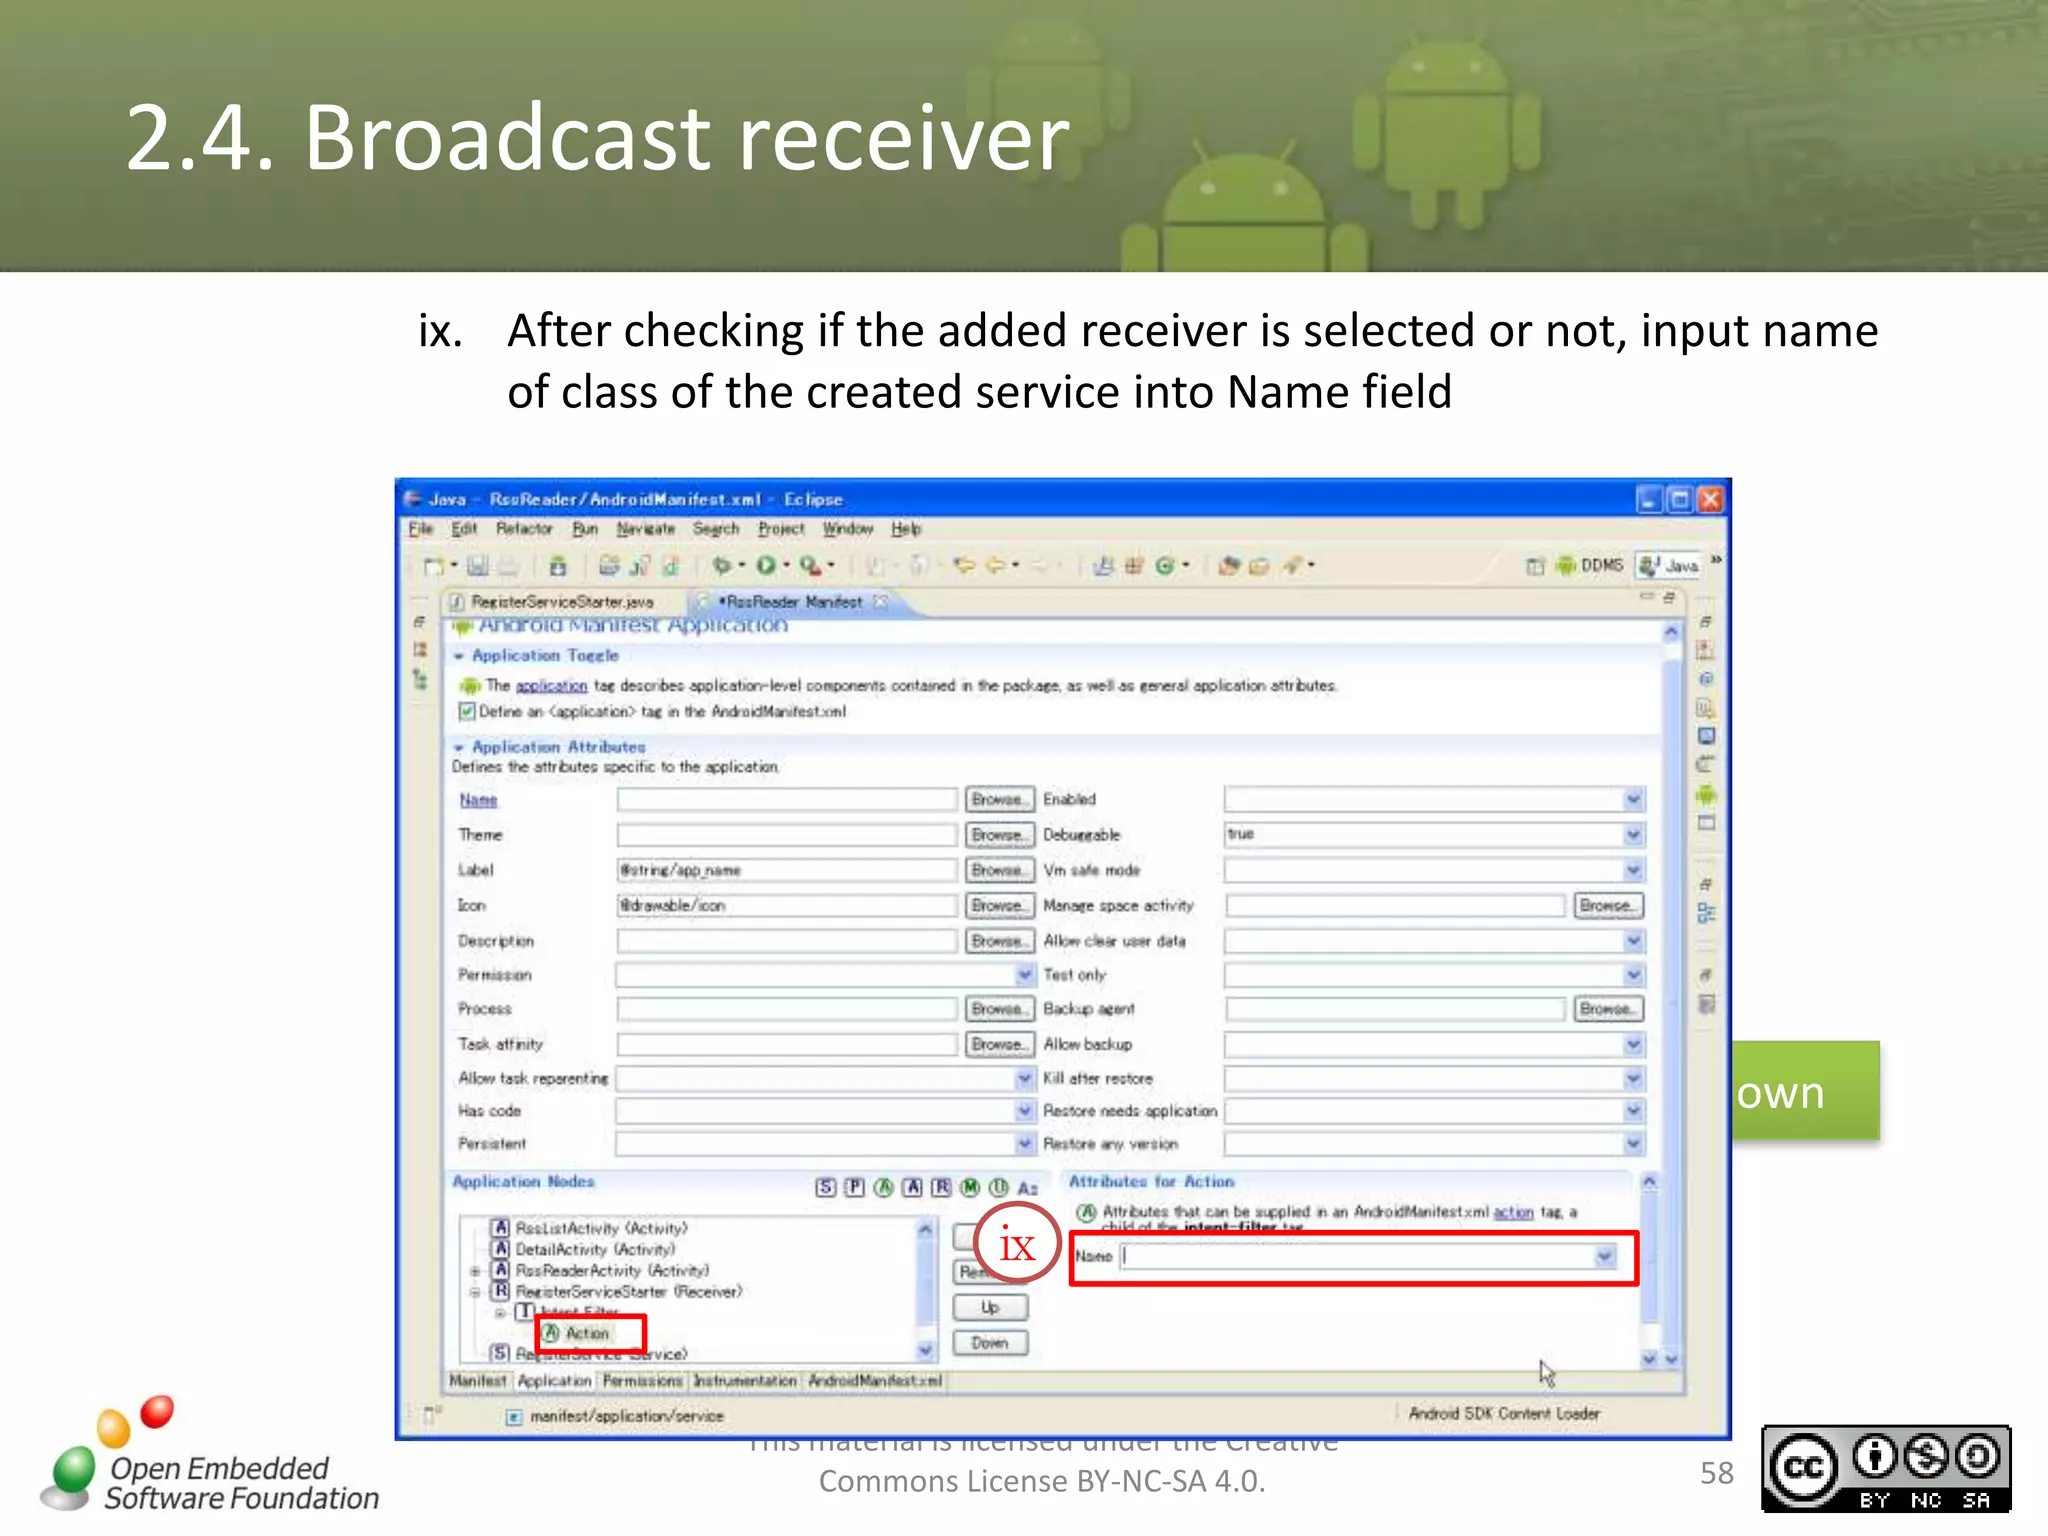Click the Activity icon next to DetailActivity
The height and width of the screenshot is (1536, 2048).
pos(502,1249)
